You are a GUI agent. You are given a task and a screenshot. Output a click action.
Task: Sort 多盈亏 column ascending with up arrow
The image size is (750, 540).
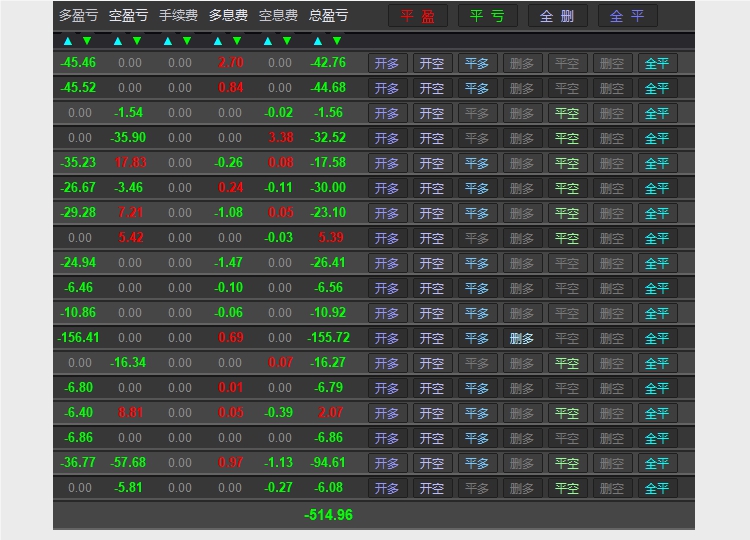[68, 41]
